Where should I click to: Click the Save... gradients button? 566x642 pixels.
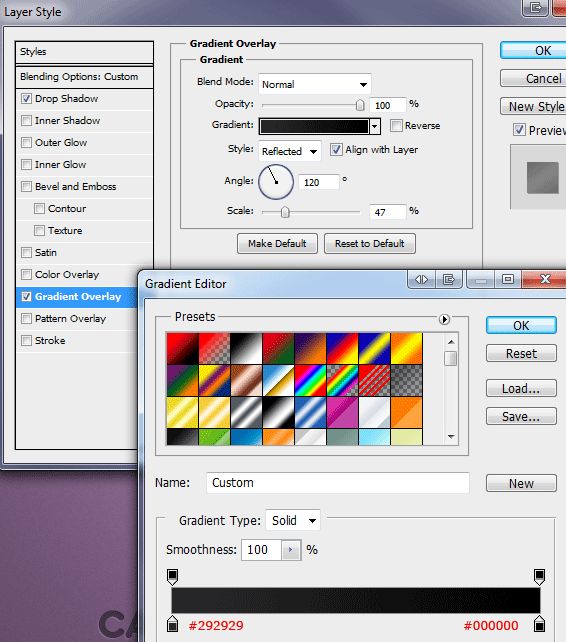coord(521,416)
